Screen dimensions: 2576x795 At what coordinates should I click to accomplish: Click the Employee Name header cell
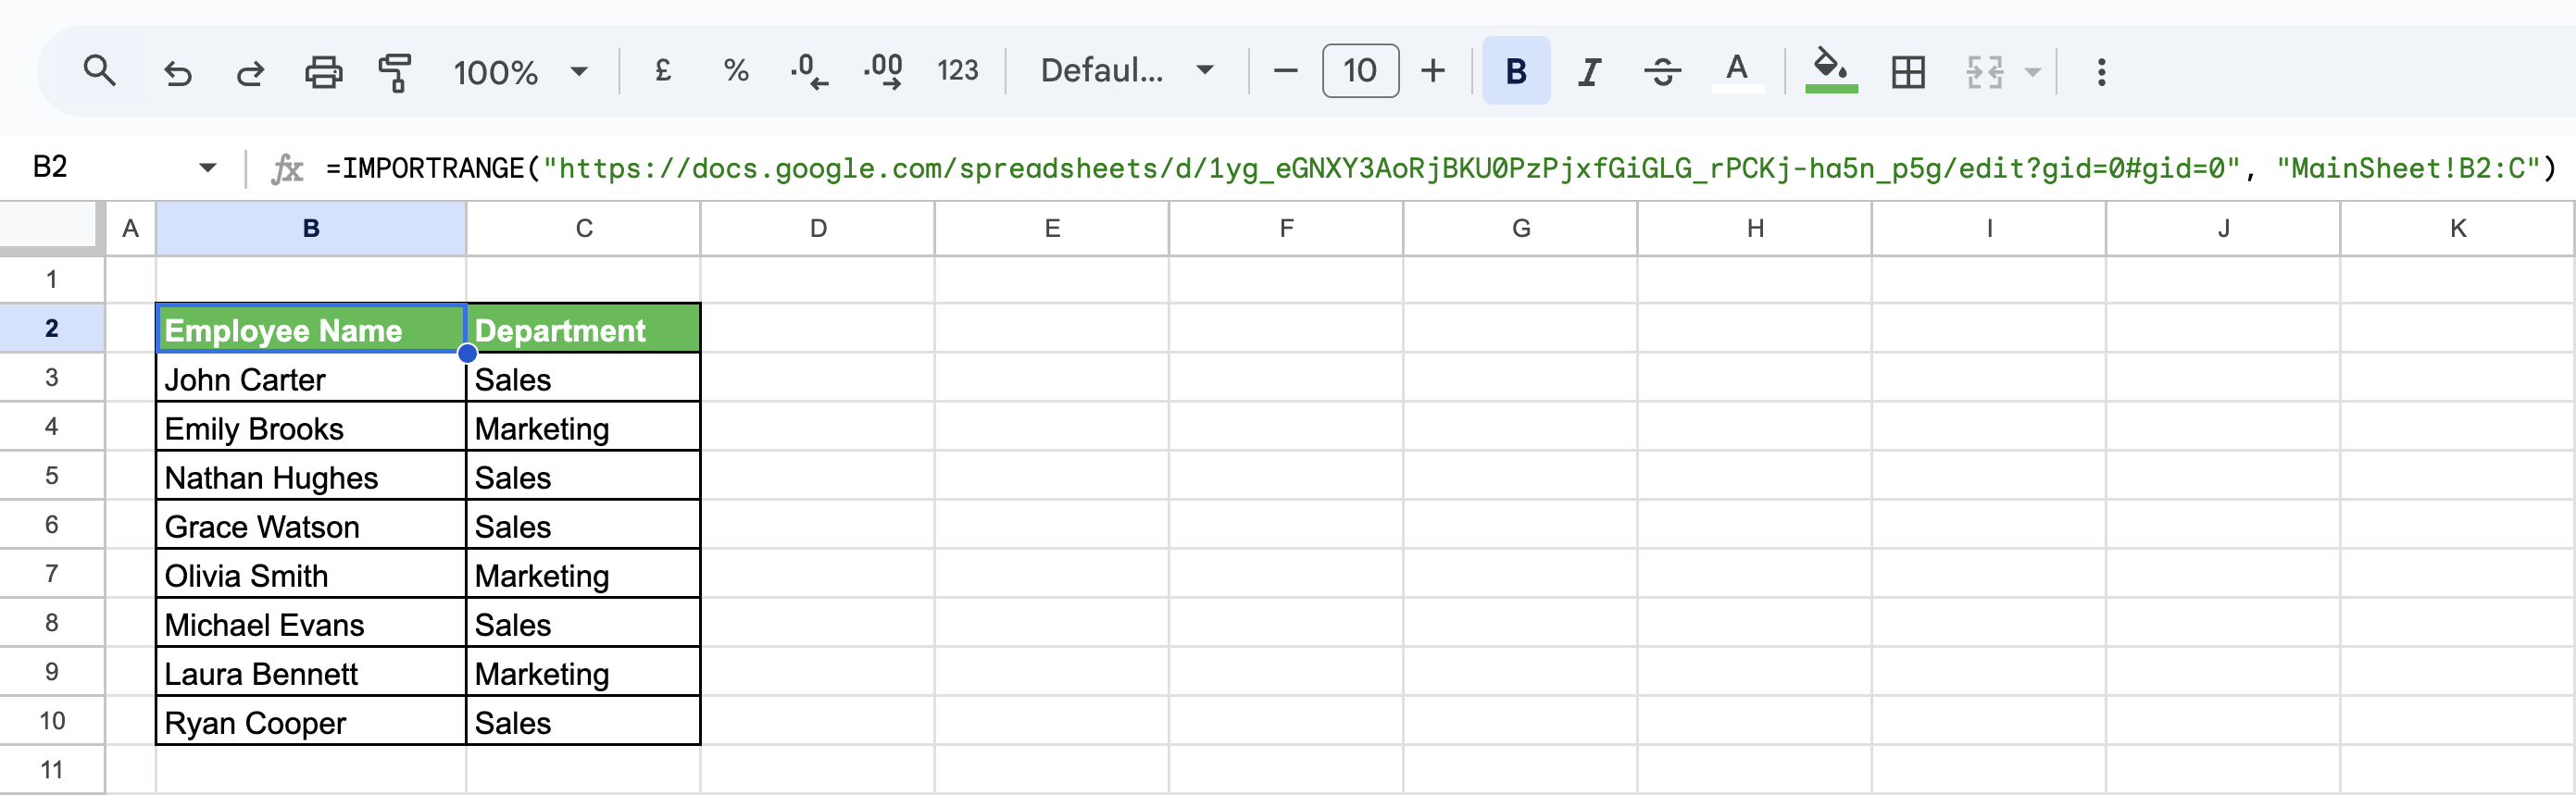311,329
